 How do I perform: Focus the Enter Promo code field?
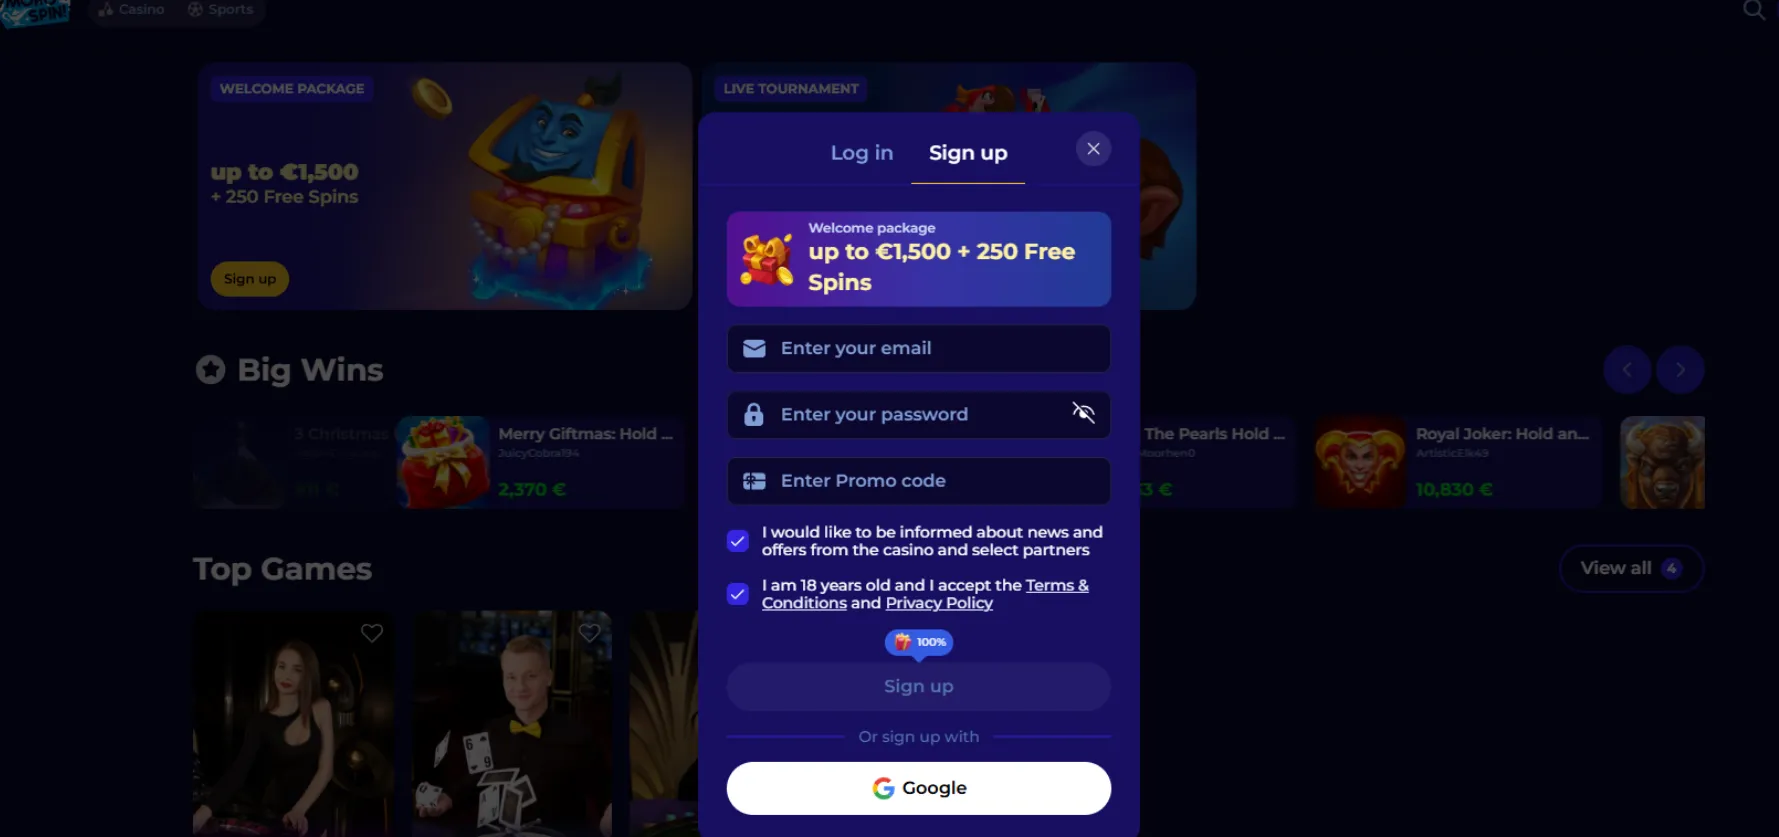pos(918,481)
